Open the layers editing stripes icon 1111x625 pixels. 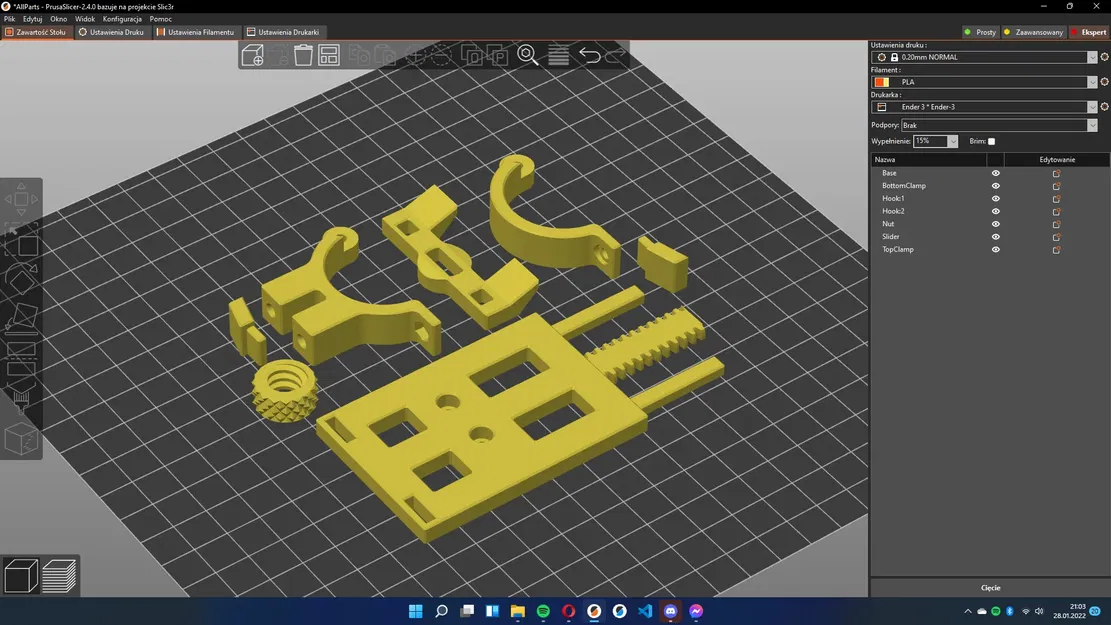coord(558,55)
